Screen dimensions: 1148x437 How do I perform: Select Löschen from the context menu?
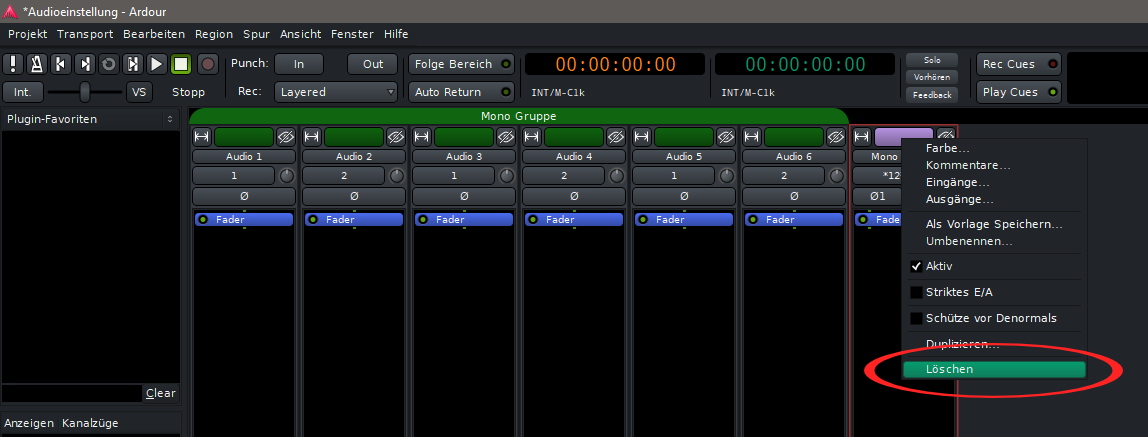point(993,369)
